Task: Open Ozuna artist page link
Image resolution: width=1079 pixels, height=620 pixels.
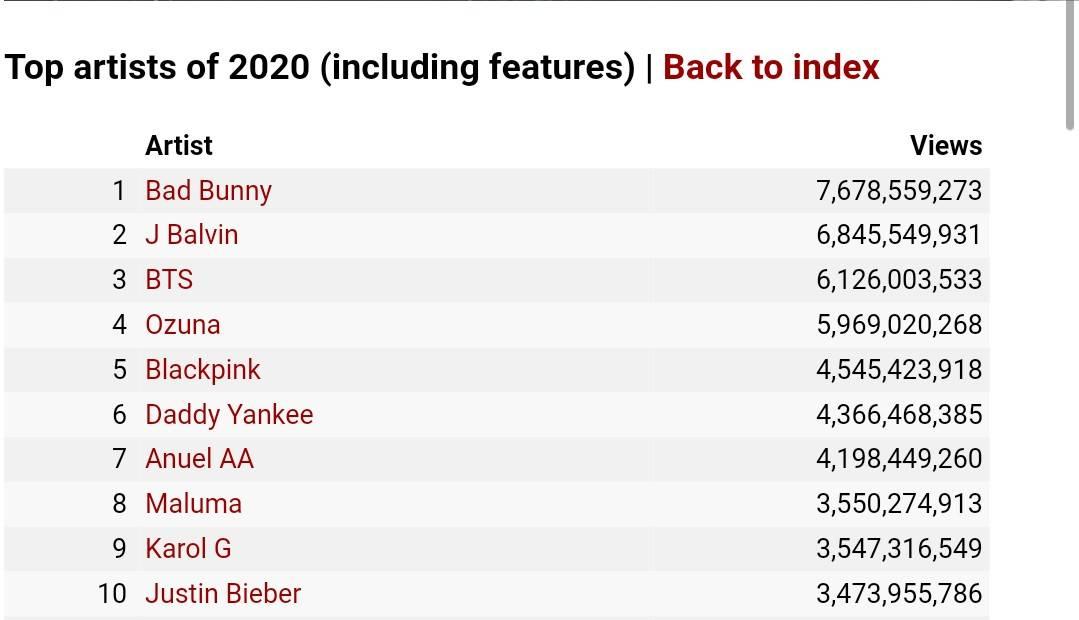Action: 182,325
